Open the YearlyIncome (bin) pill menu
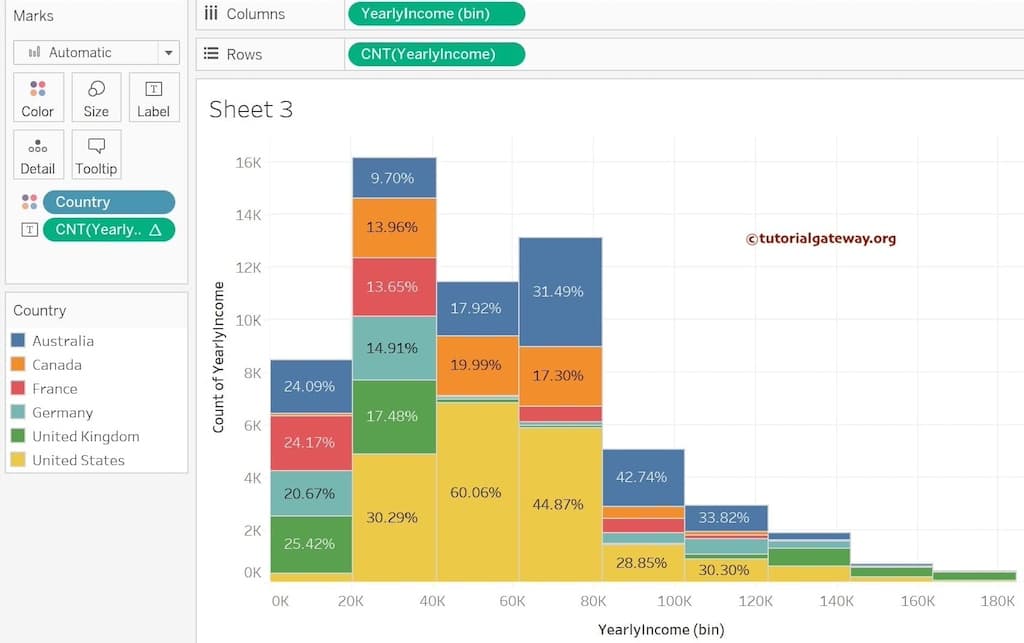Image resolution: width=1024 pixels, height=643 pixels. (x=436, y=13)
